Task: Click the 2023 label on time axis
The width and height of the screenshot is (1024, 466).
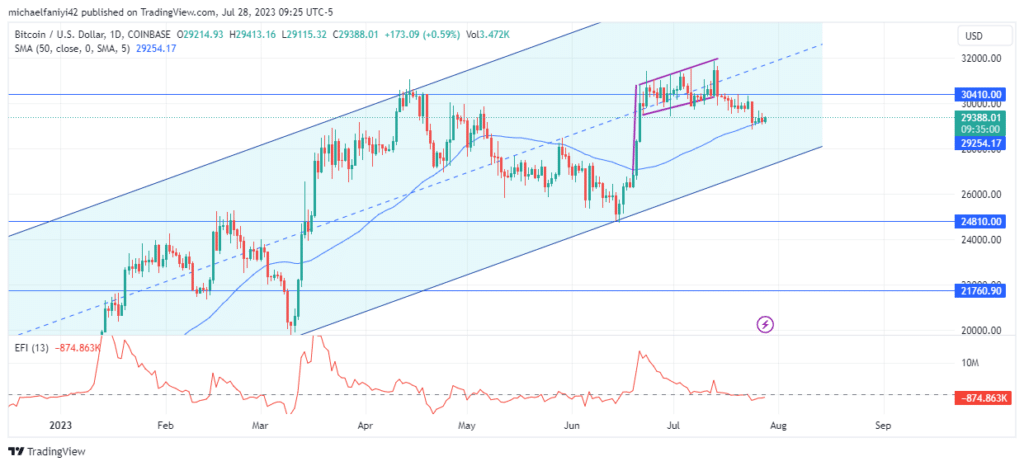Action: click(x=60, y=426)
